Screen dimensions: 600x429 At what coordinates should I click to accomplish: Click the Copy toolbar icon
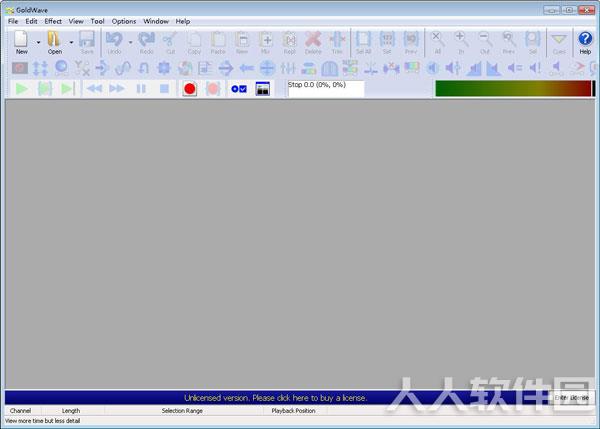[194, 42]
